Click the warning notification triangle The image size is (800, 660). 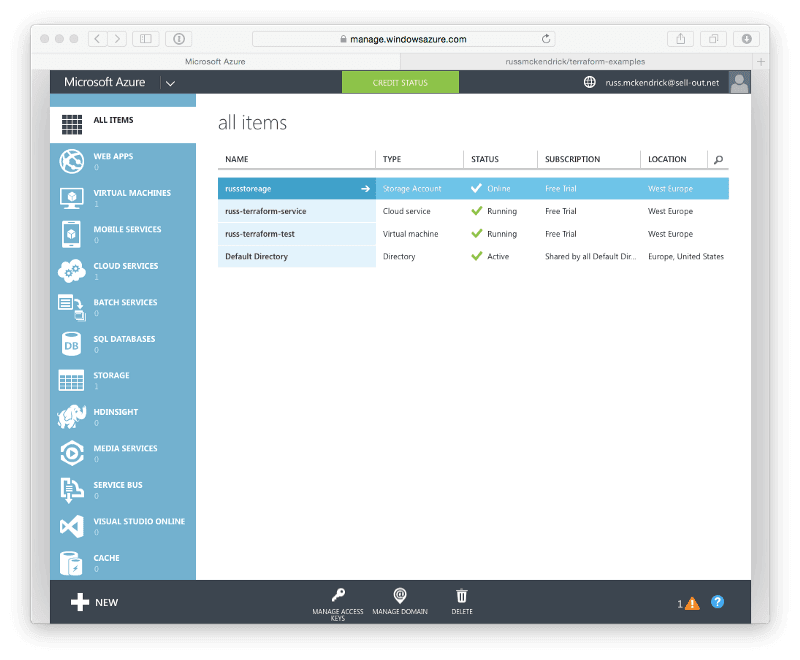[x=692, y=601]
